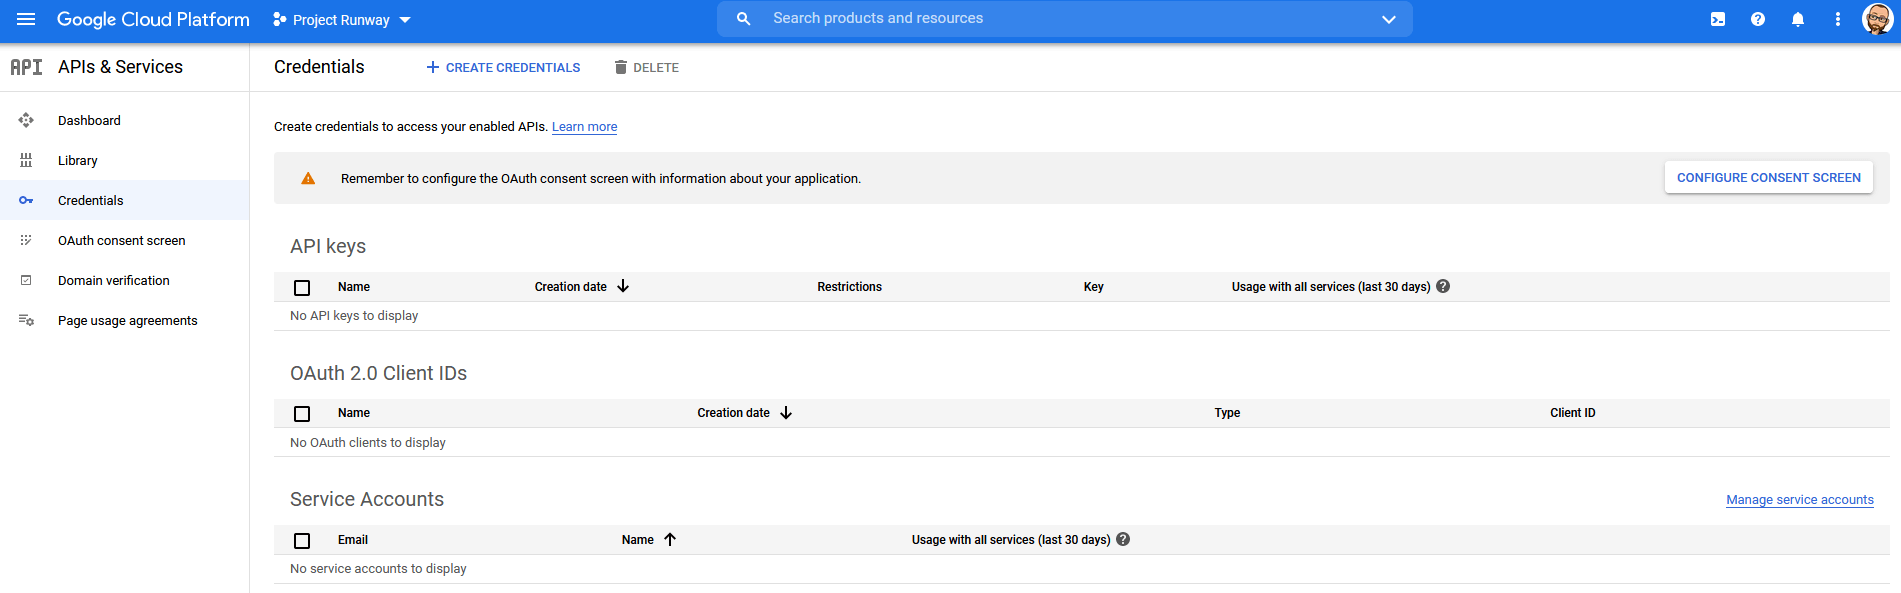Screen dimensions: 1901x593
Task: Open the help question mark icon
Action: point(1758,19)
